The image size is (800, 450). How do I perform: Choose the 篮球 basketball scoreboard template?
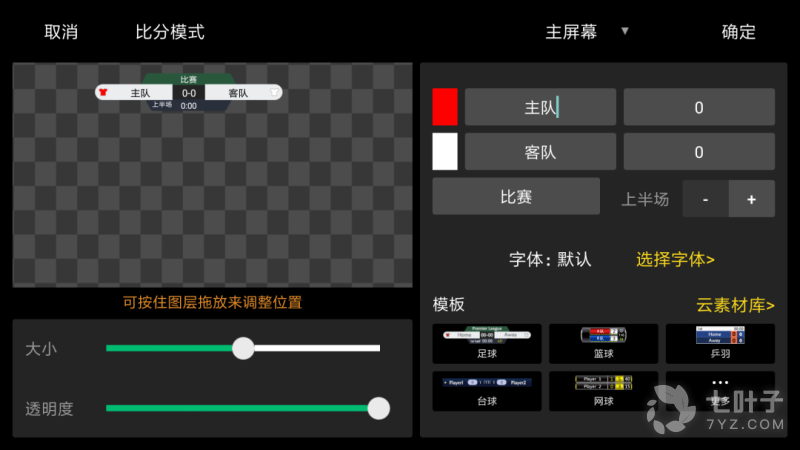coord(604,343)
